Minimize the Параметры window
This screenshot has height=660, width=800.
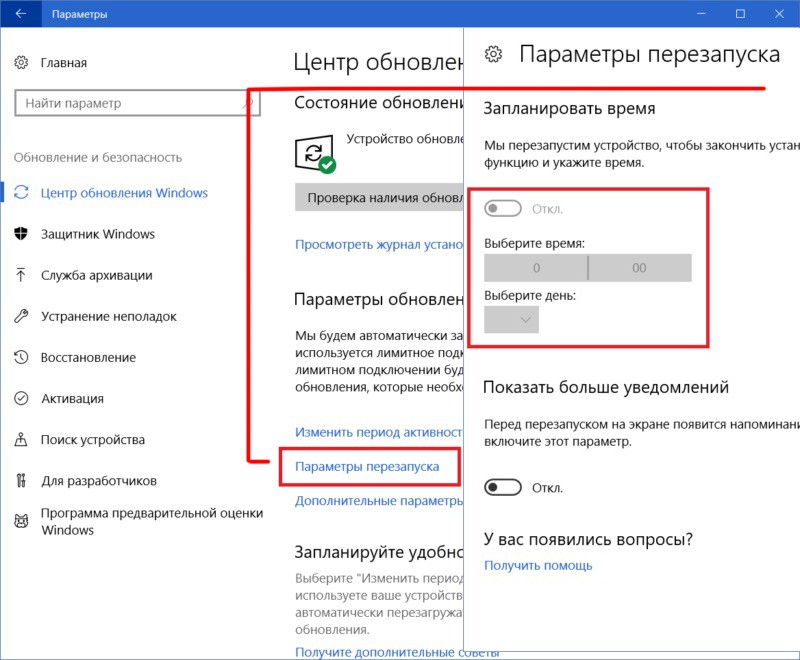coord(702,14)
